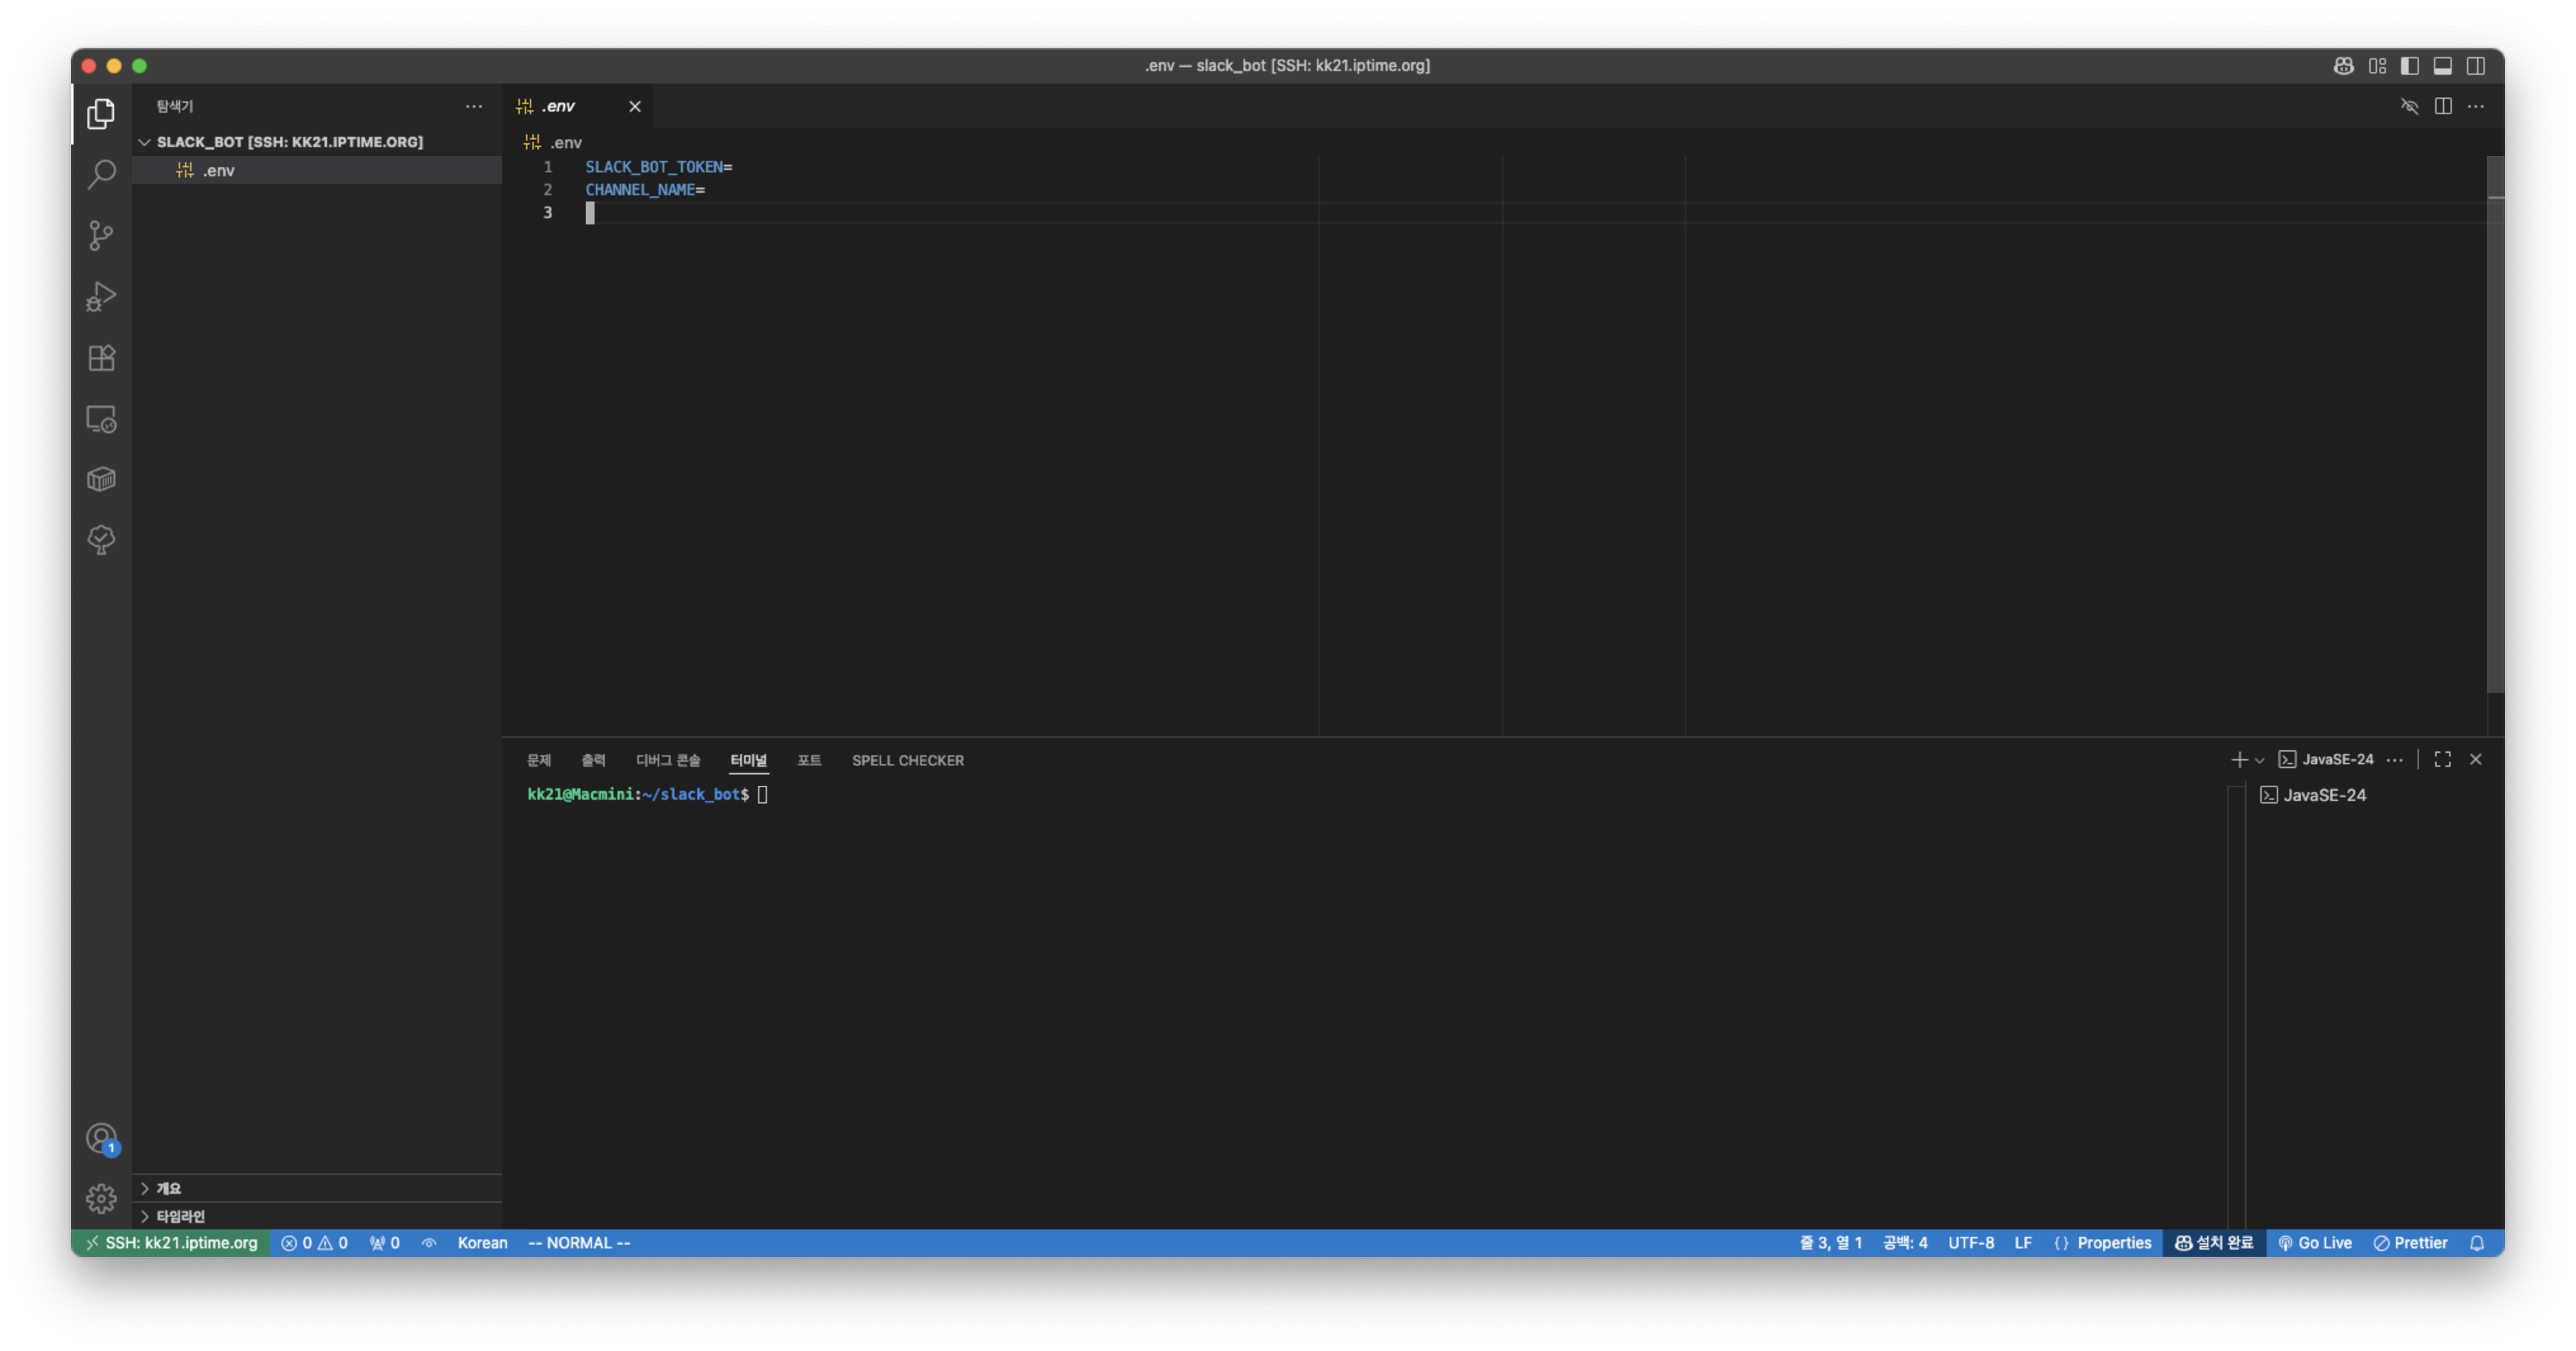
Task: Click the notifications bell in status bar
Action: [x=2476, y=1243]
